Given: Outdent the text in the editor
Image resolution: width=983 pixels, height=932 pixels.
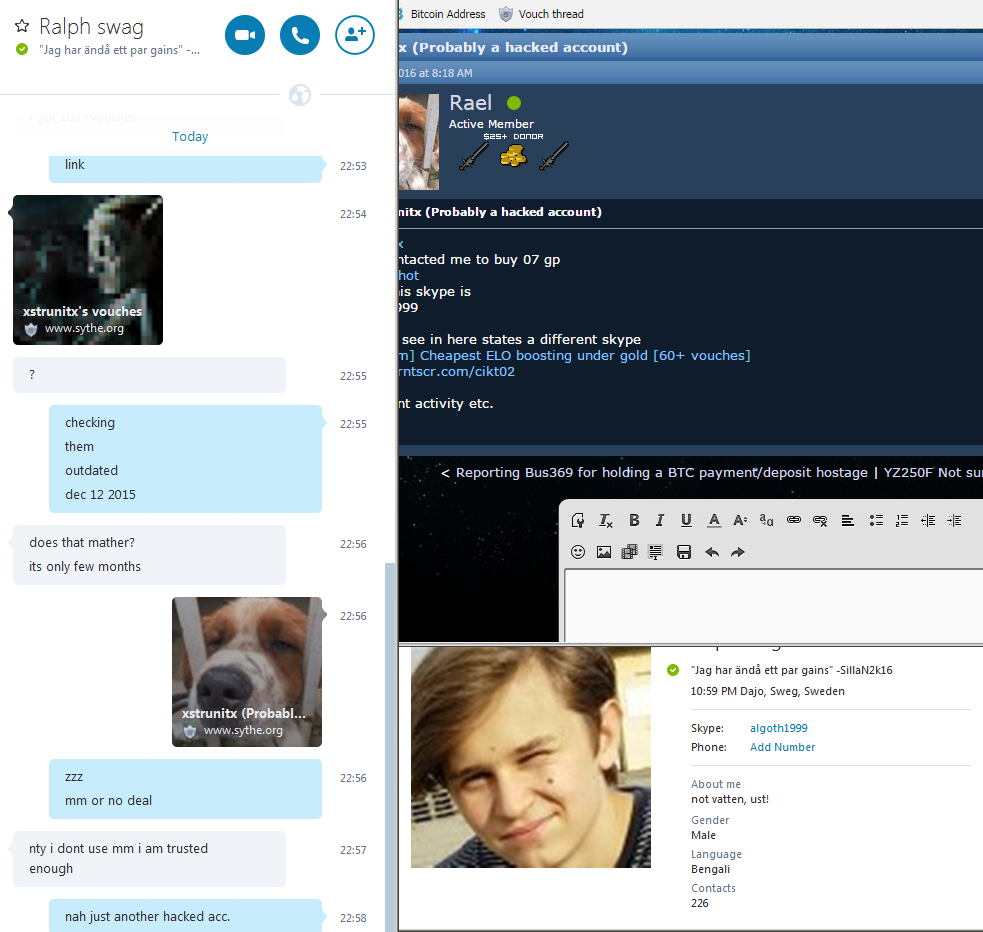Looking at the screenshot, I should (x=928, y=520).
